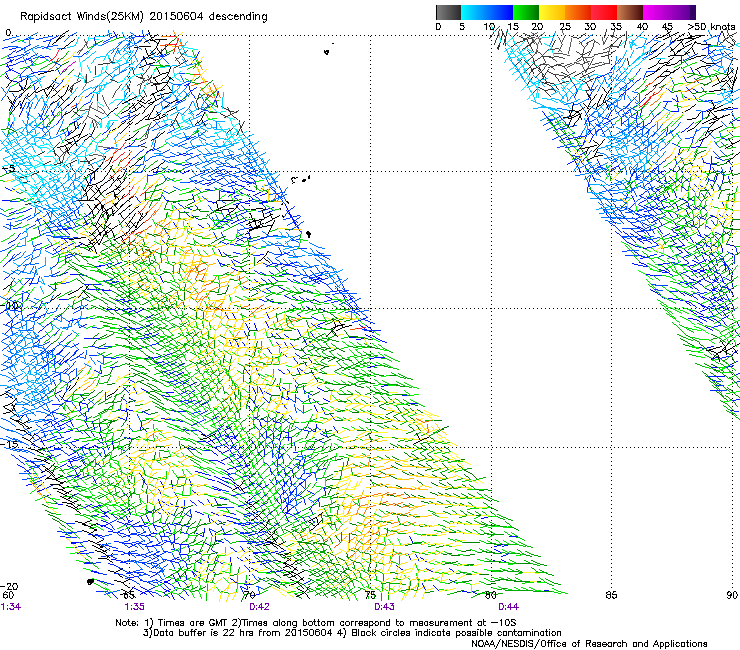Select the purple '1:35' time stamp

click(135, 607)
